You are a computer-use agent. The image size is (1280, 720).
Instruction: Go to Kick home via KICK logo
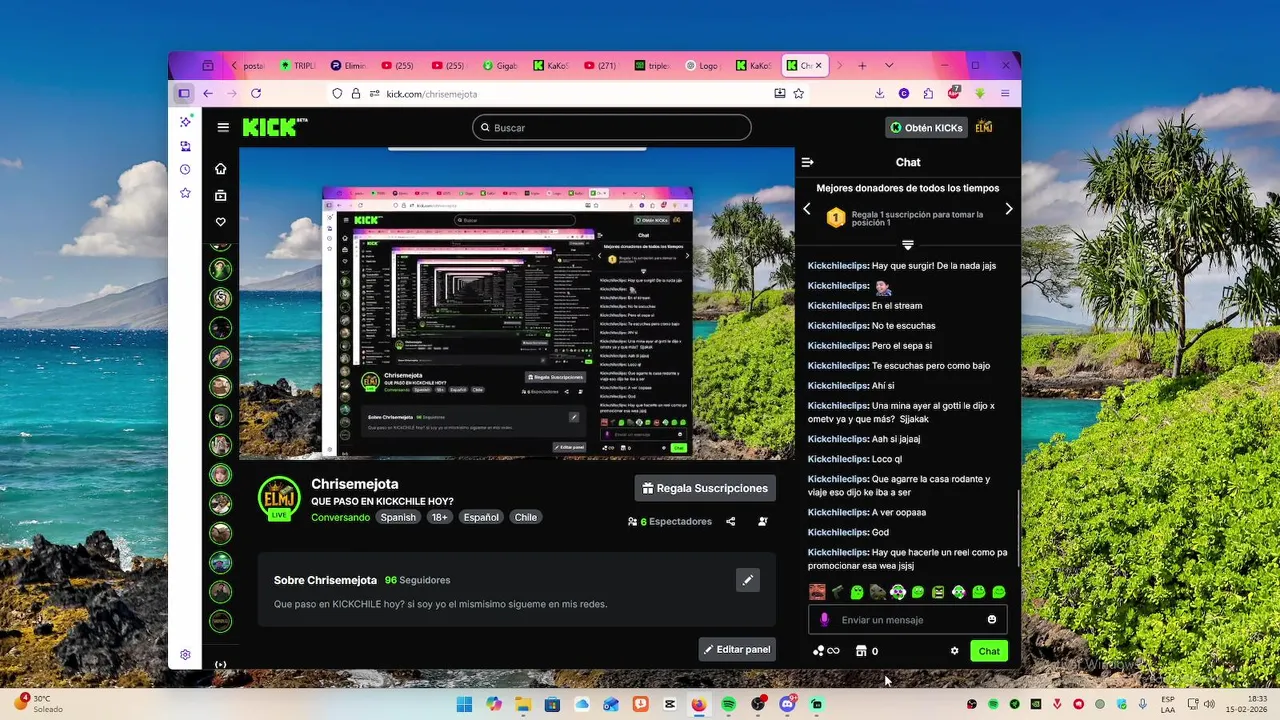tap(273, 127)
